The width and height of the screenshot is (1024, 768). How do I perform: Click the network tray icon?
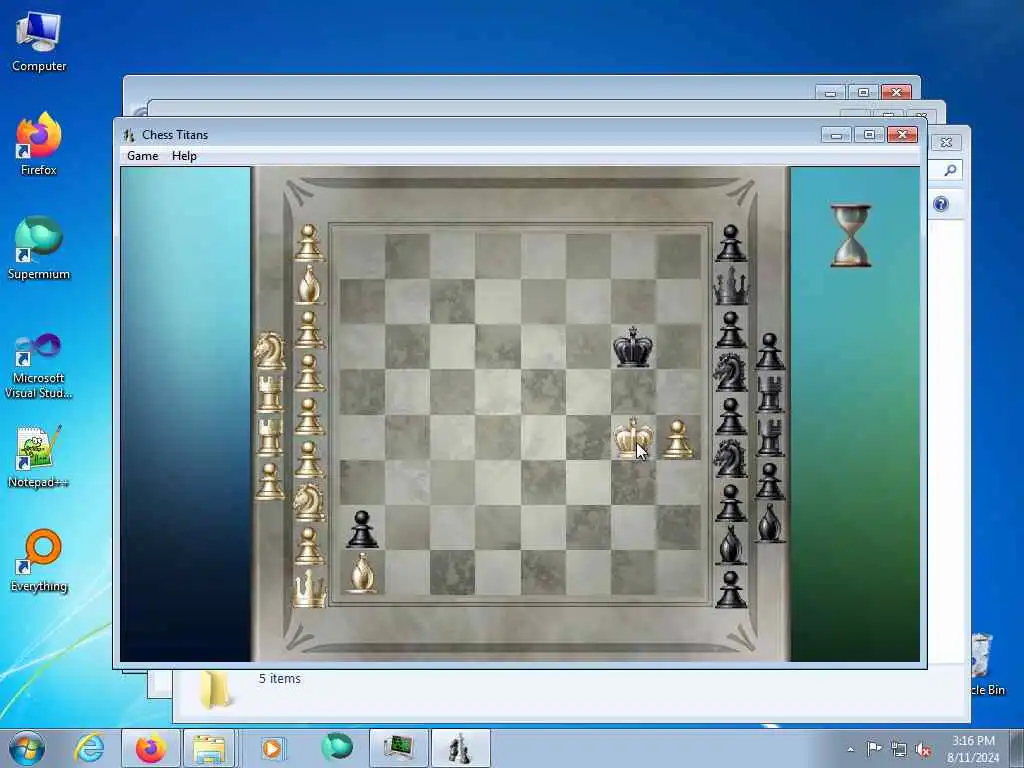(x=899, y=750)
